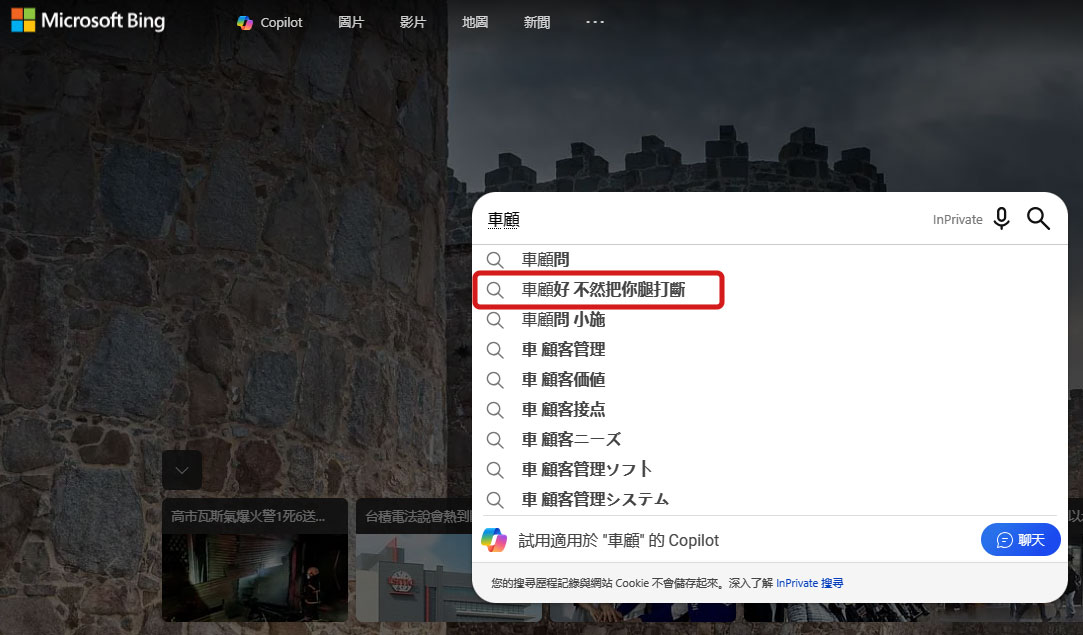This screenshot has width=1083, height=635.
Task: Select suggestion 車 顧客接点
Action: click(769, 409)
